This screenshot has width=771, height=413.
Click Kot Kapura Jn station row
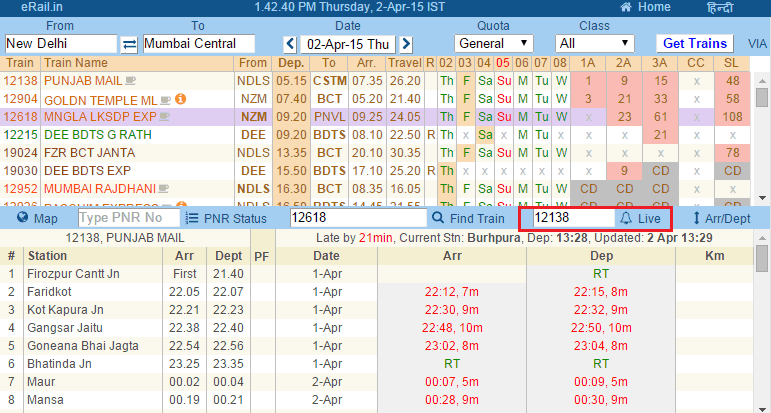pos(377,310)
